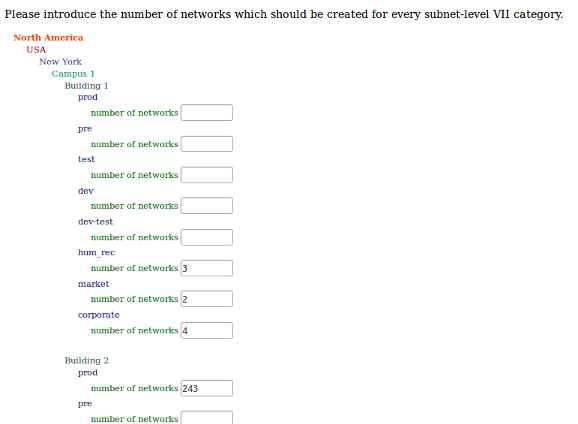Select the market field containing 2
Screen dimensions: 578x424
click(207, 299)
